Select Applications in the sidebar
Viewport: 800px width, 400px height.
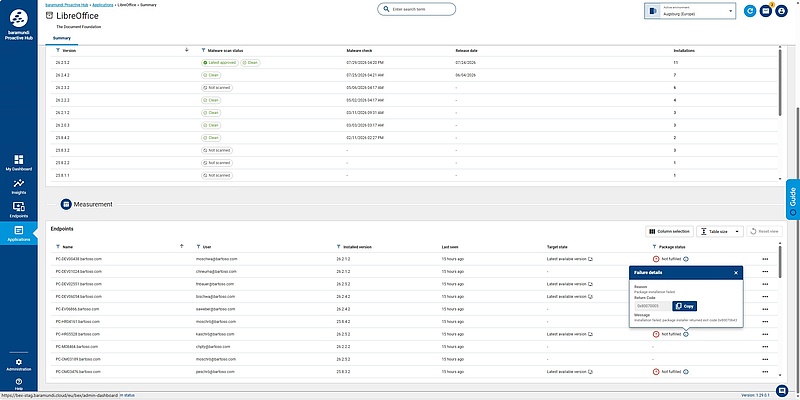pos(18,234)
